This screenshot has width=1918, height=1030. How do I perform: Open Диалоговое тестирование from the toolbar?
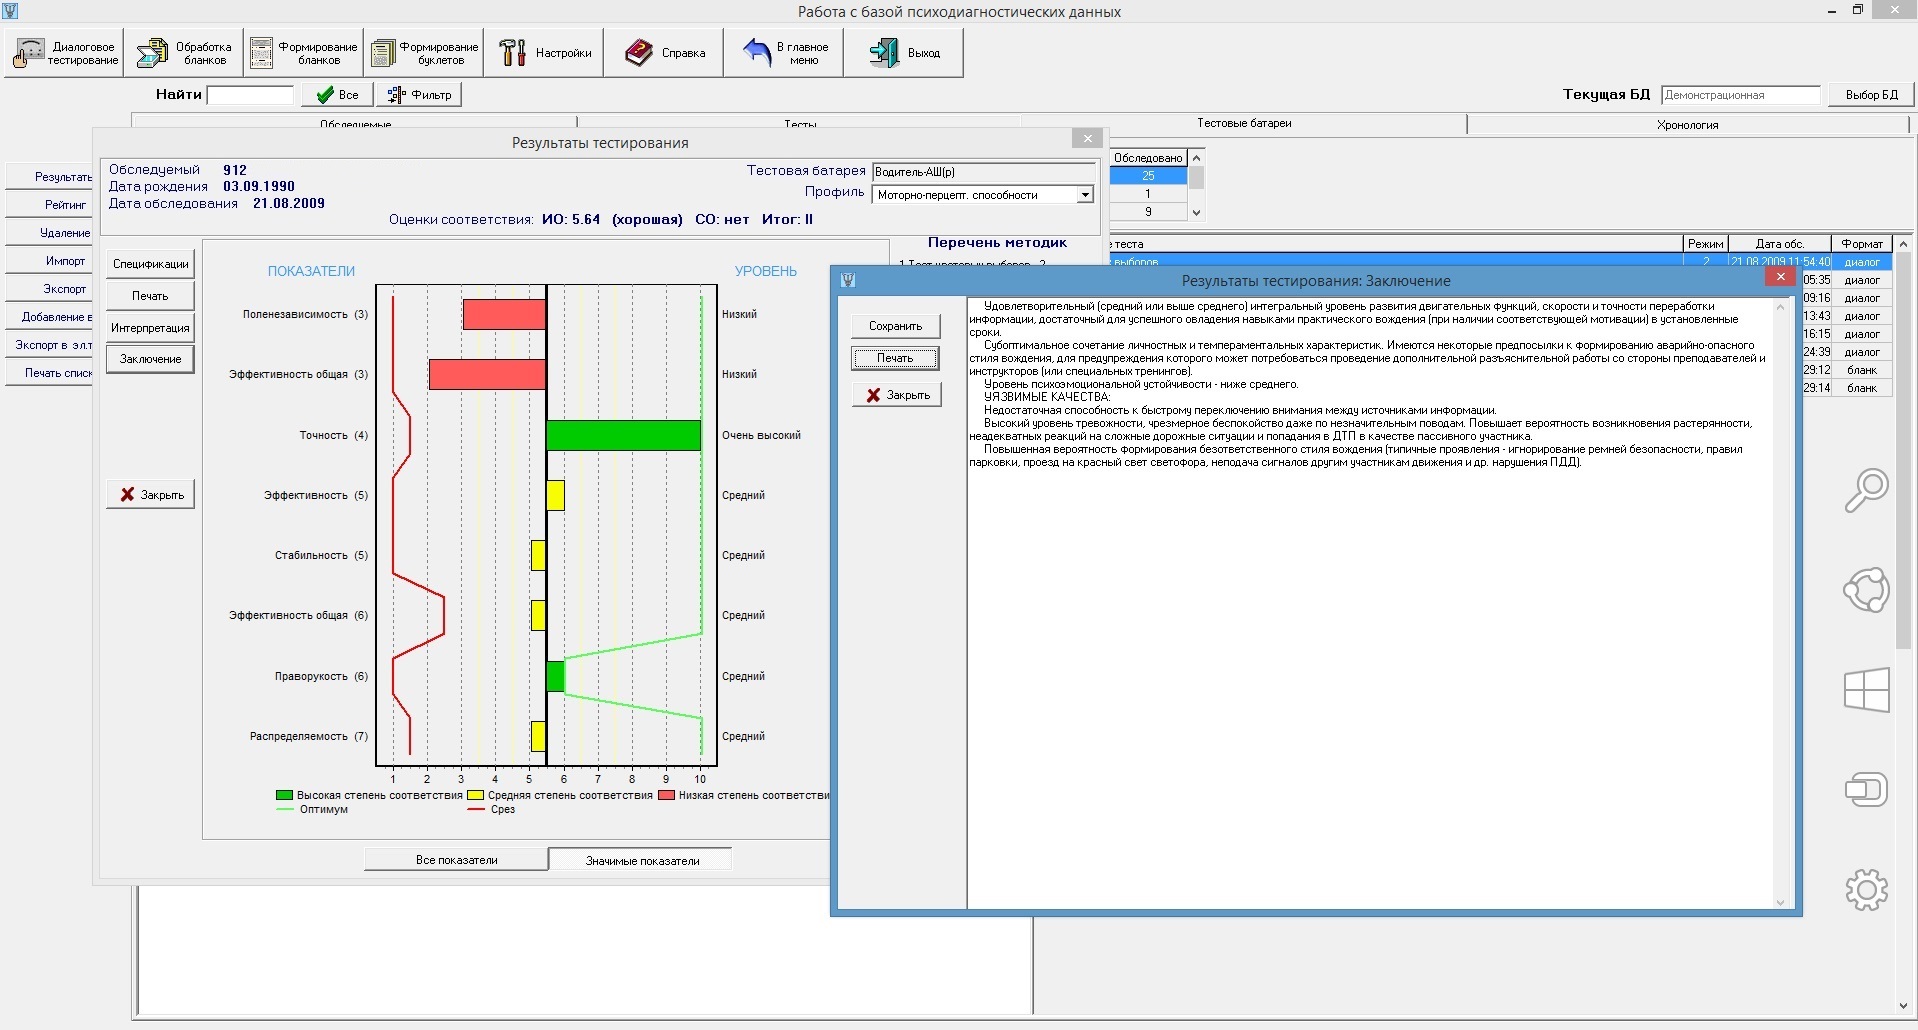tap(65, 53)
